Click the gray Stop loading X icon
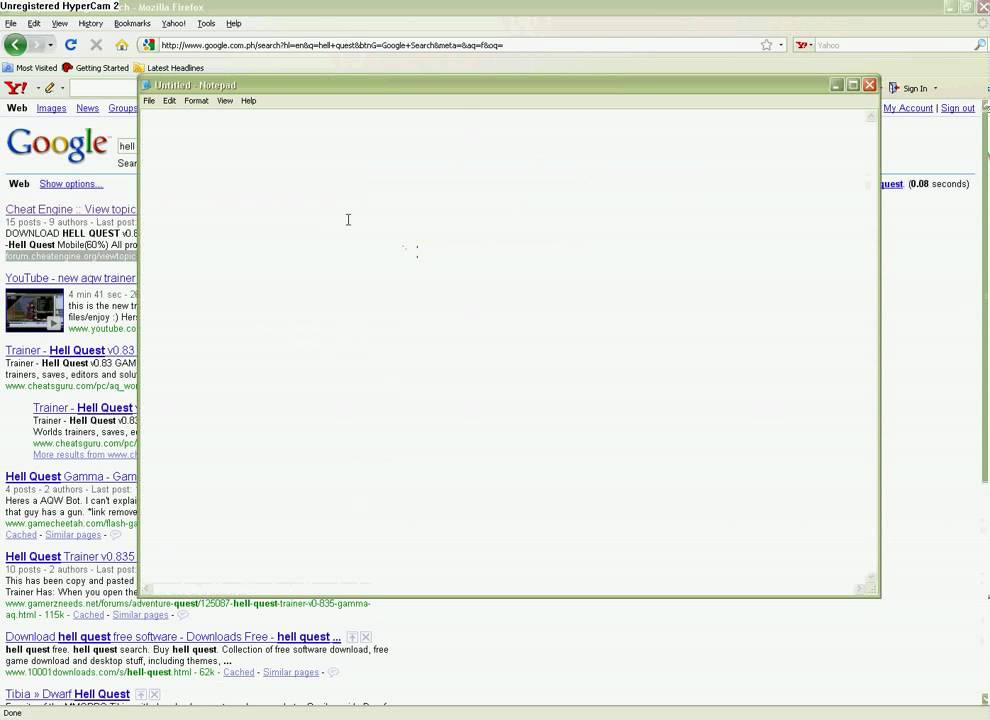990x720 pixels. tap(96, 45)
